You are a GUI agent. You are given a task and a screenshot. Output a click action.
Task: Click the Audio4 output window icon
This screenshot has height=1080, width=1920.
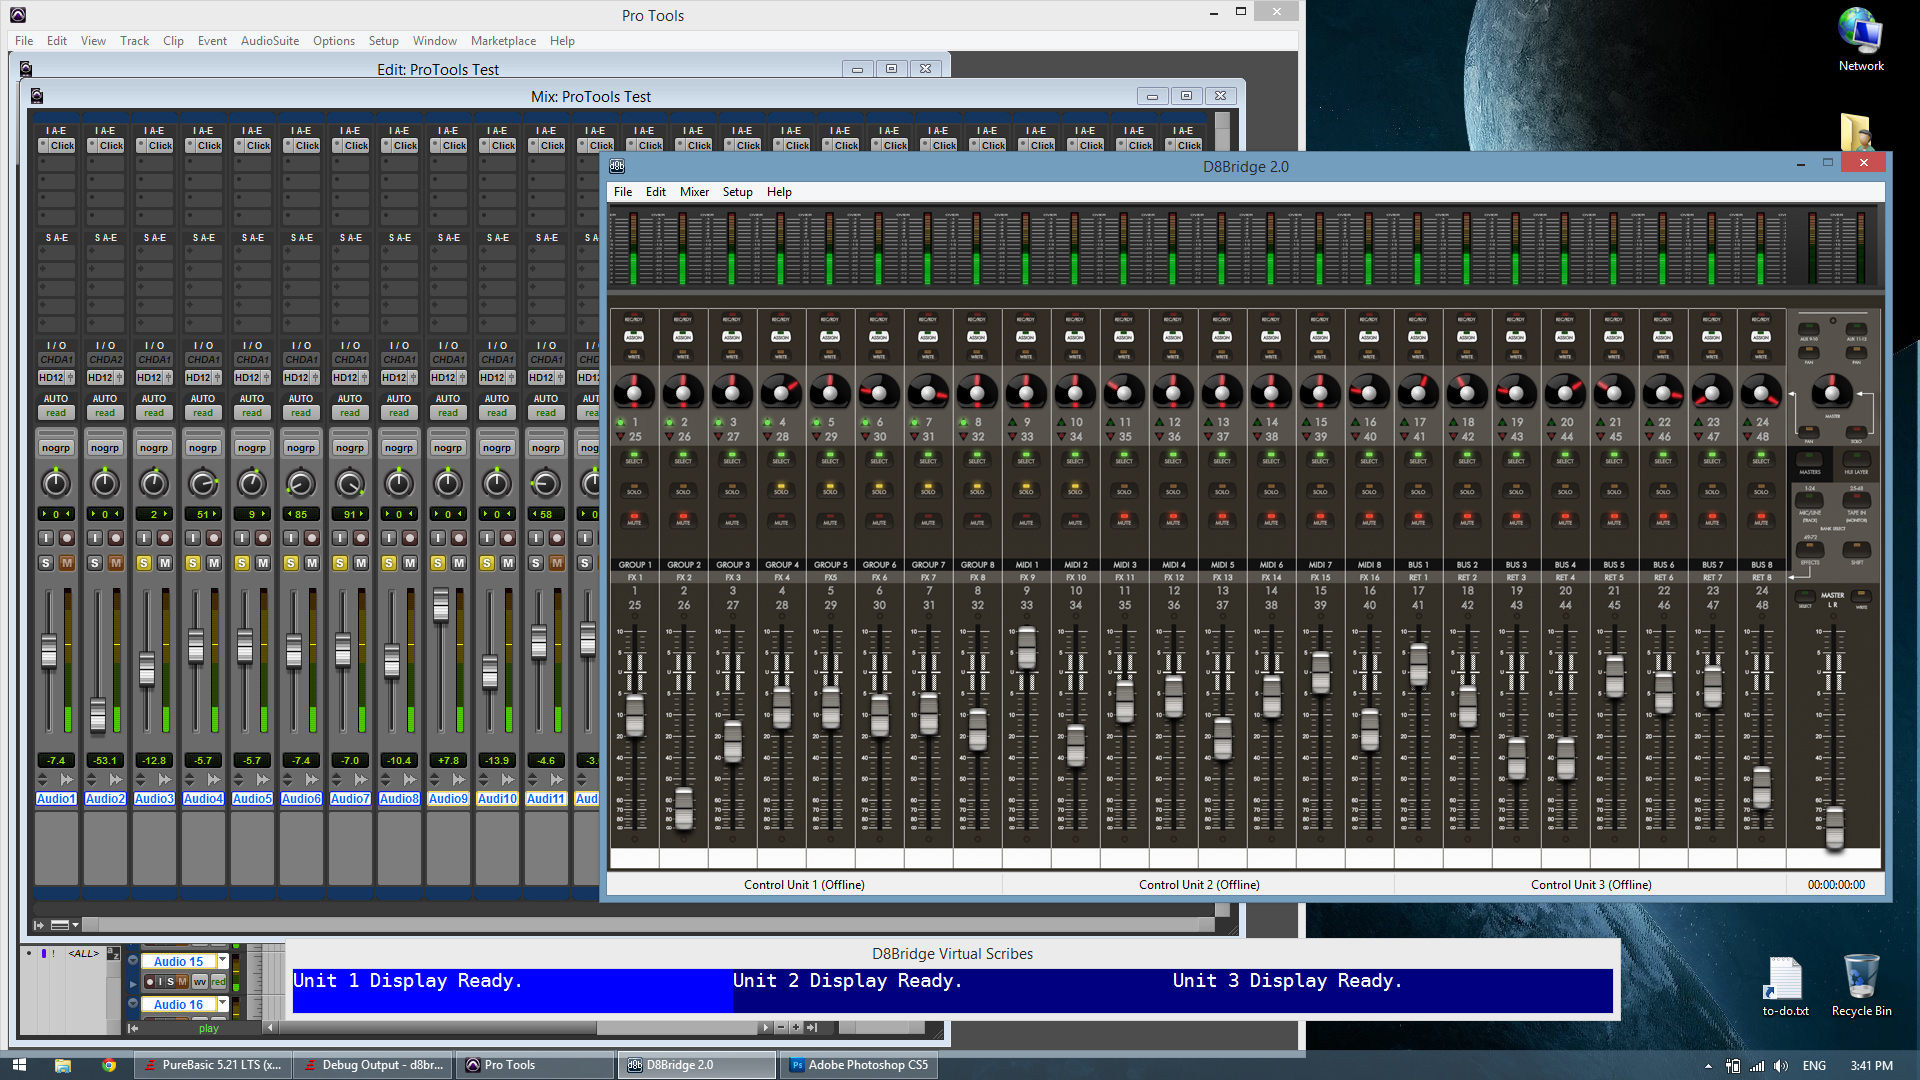(217, 378)
